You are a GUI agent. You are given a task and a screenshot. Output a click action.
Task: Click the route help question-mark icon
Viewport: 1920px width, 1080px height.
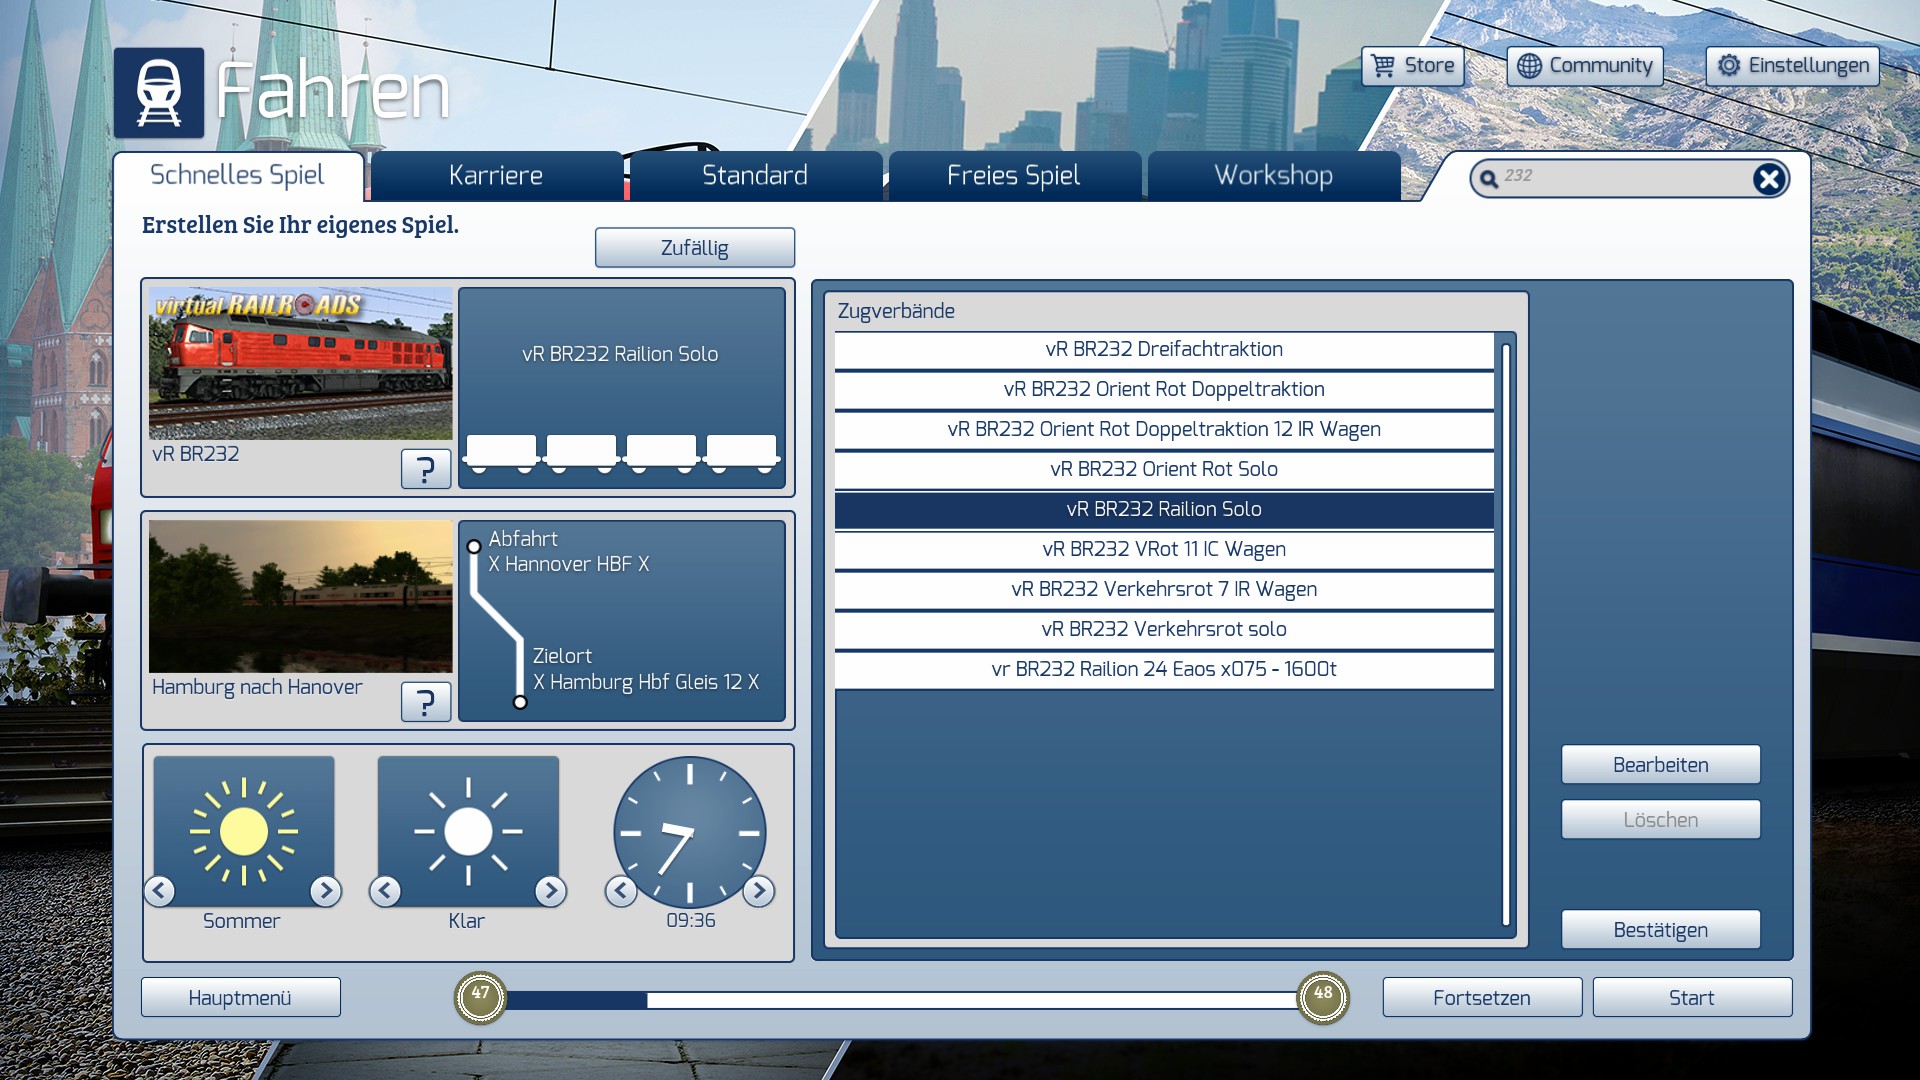click(x=425, y=701)
